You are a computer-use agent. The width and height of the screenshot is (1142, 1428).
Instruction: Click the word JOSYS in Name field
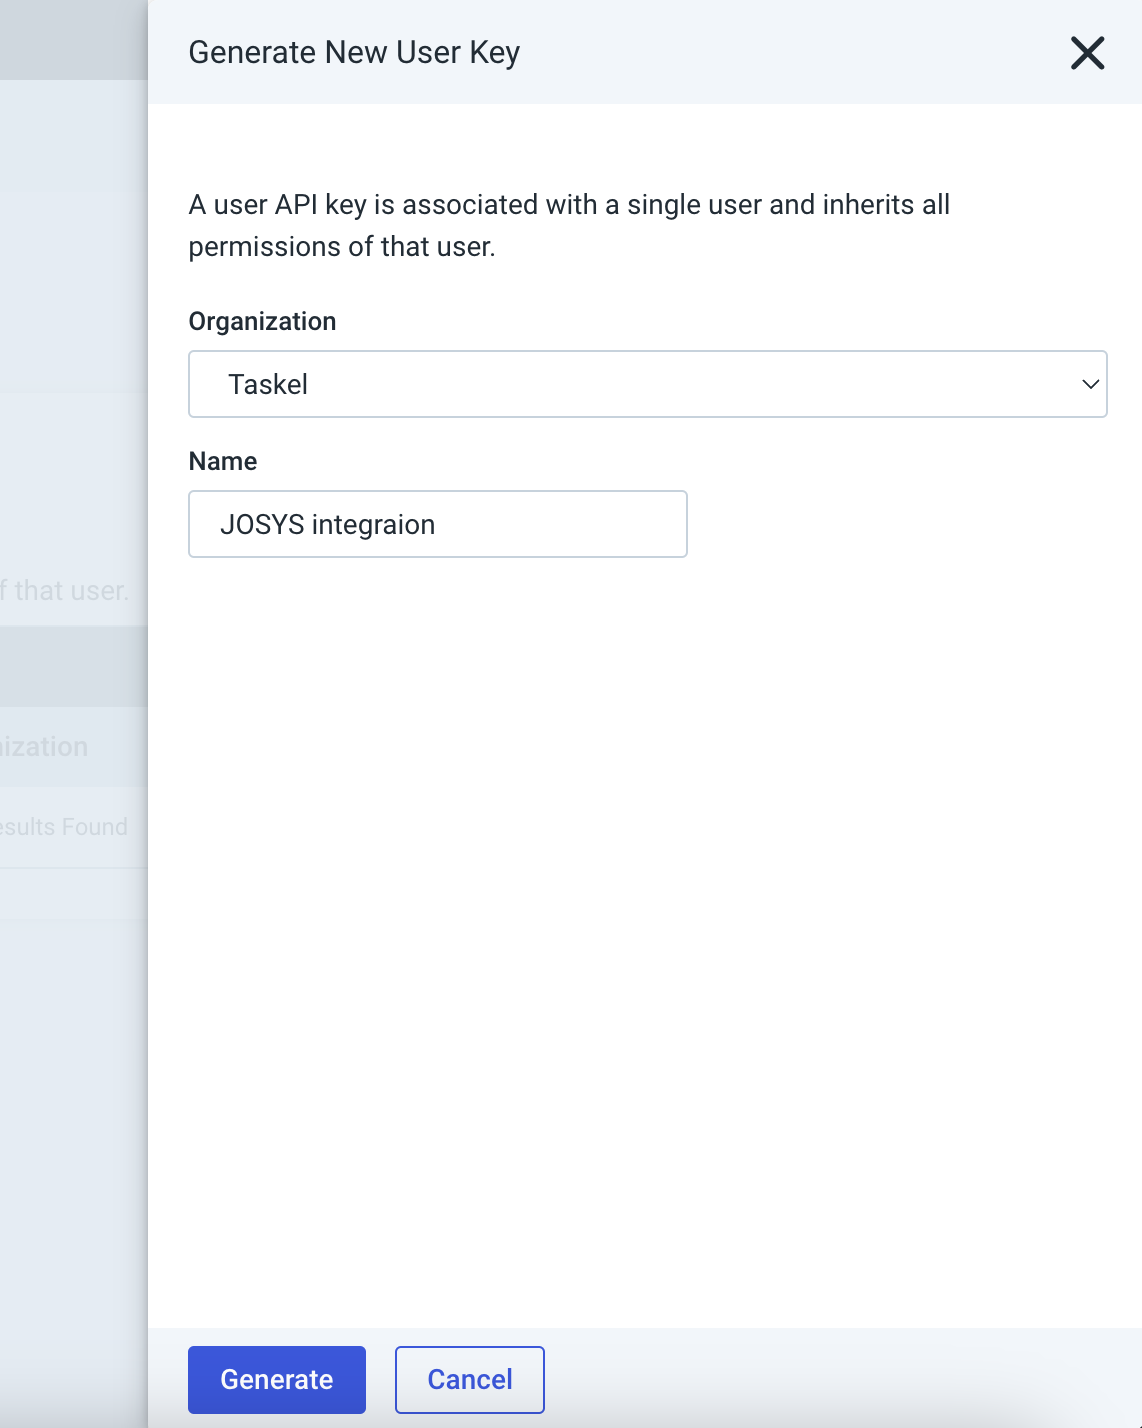pos(262,524)
